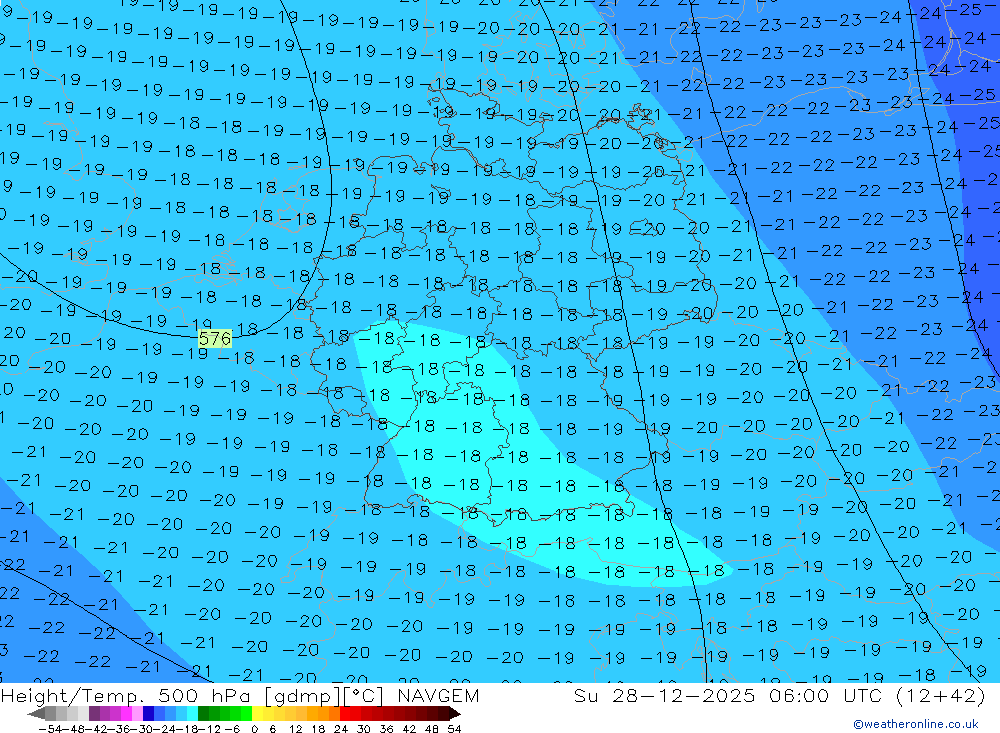This screenshot has height=733, width=1000.
Task: Select the dark purple -42 legend swatch
Action: tap(94, 713)
